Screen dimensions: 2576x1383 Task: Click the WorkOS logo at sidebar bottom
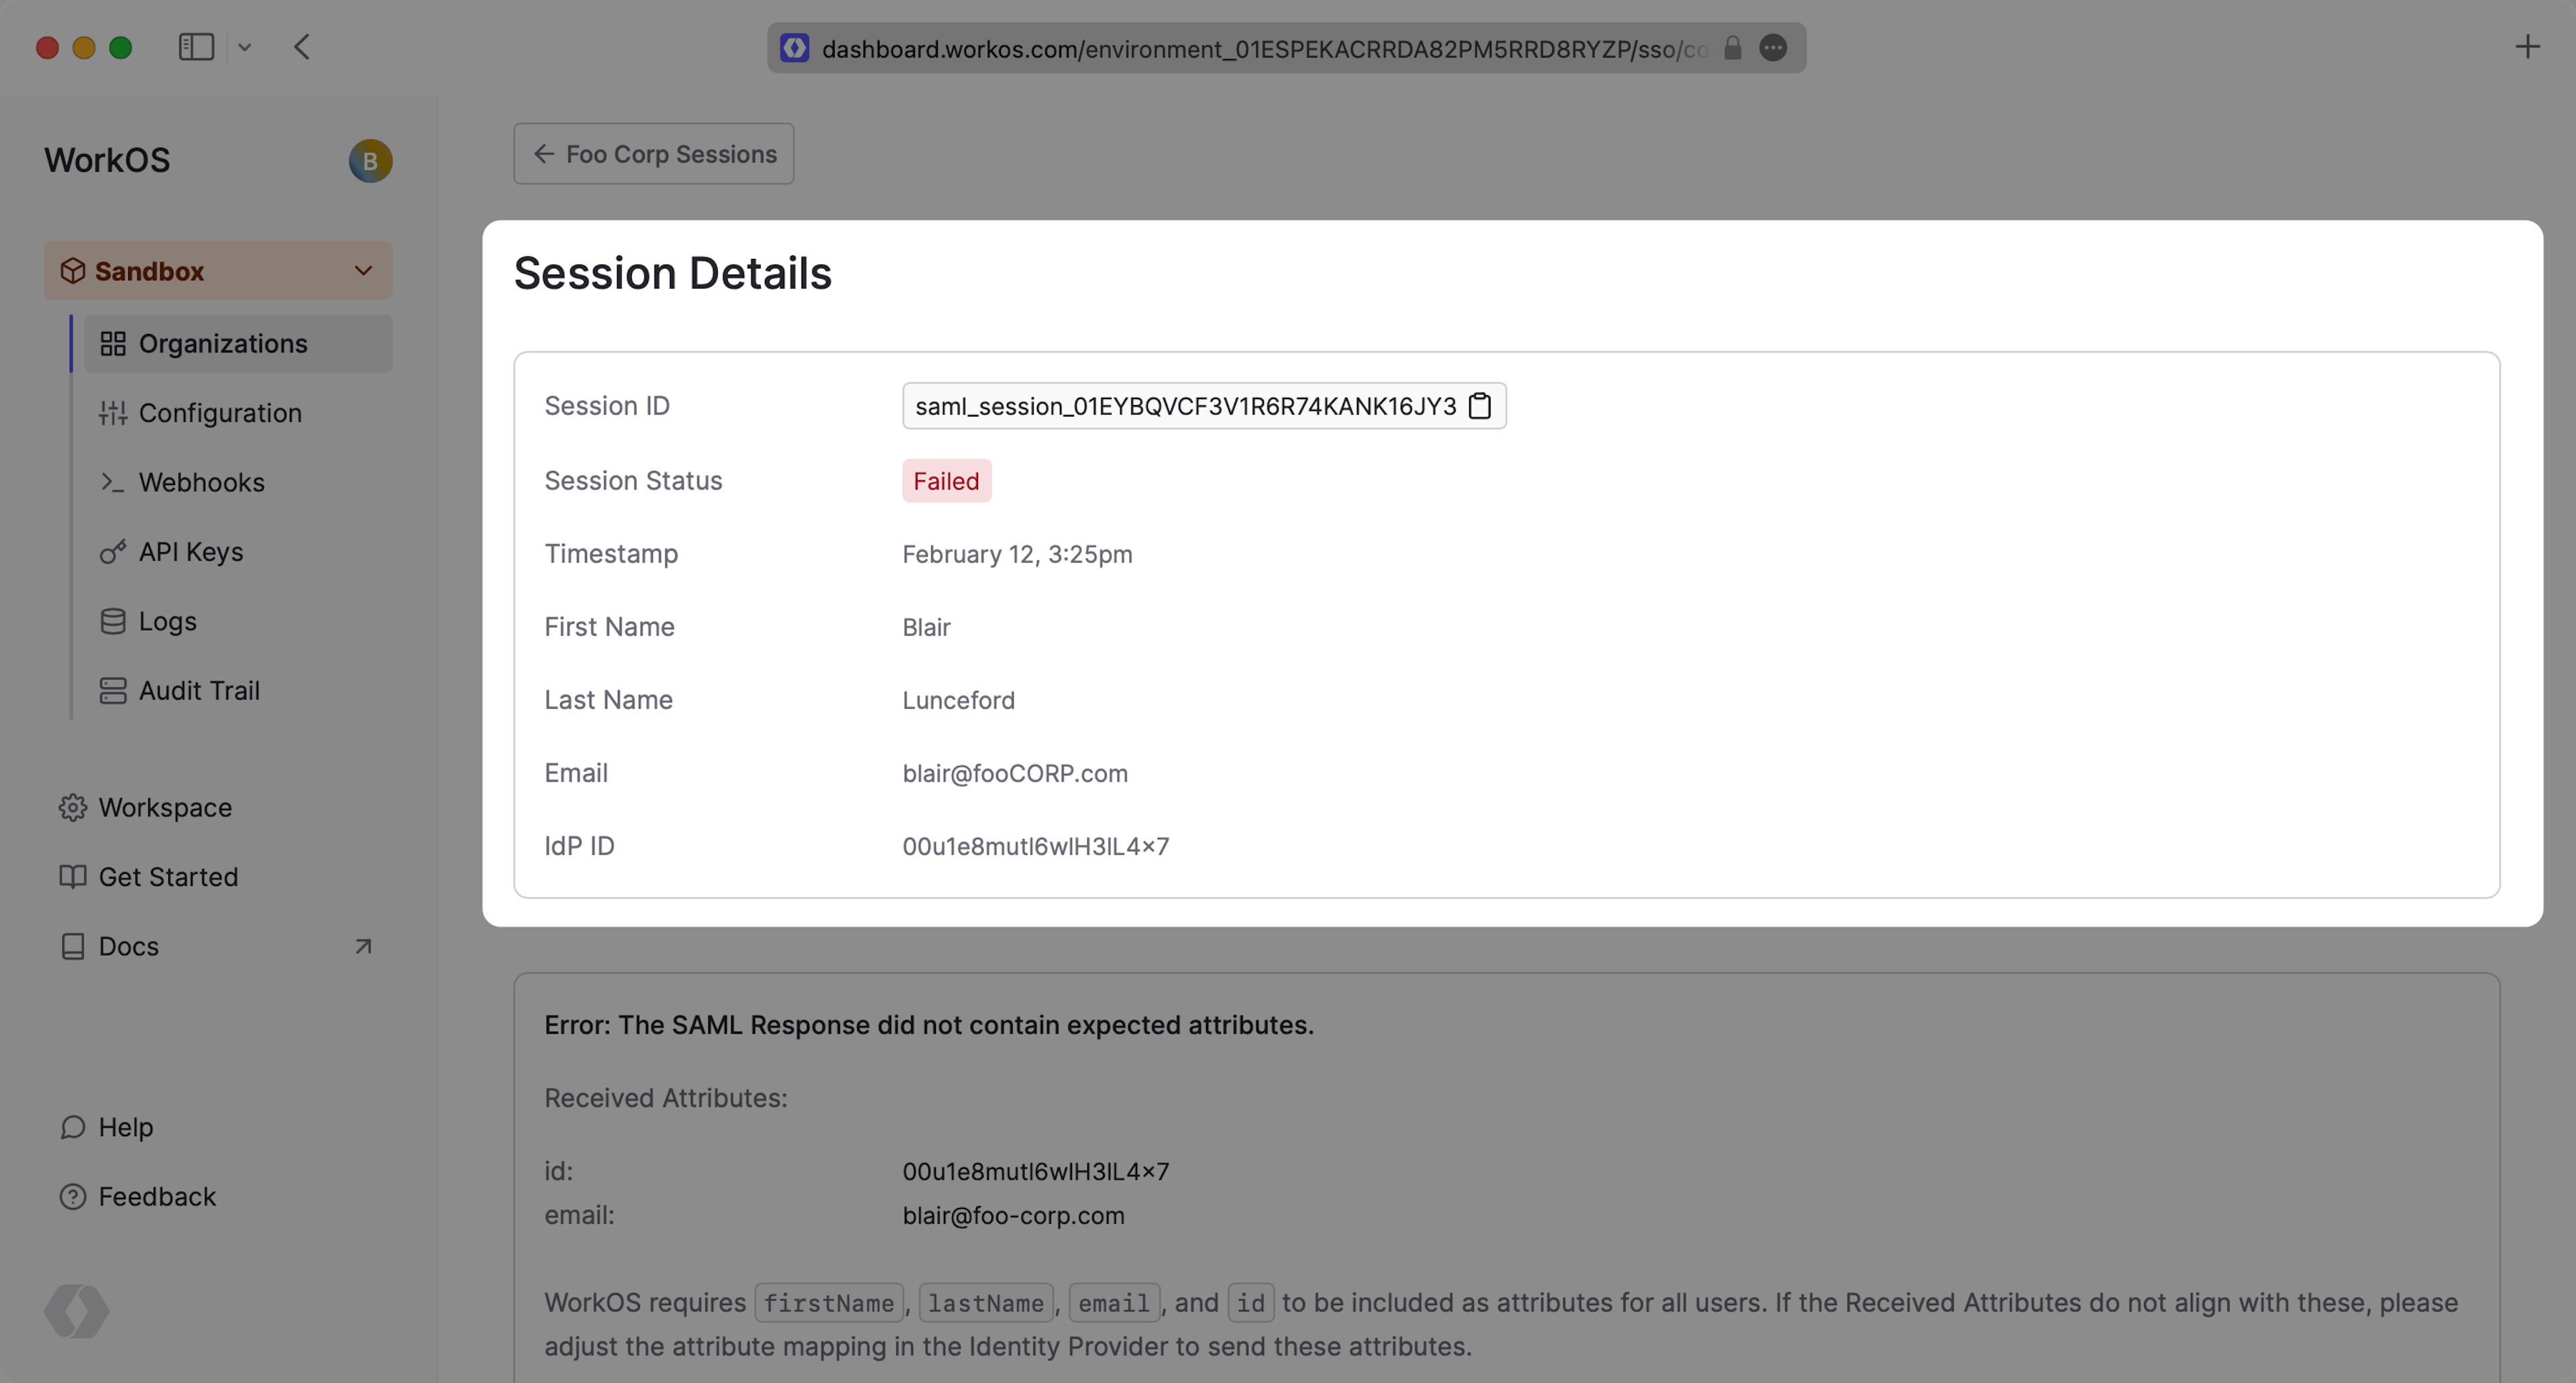pos(77,1311)
